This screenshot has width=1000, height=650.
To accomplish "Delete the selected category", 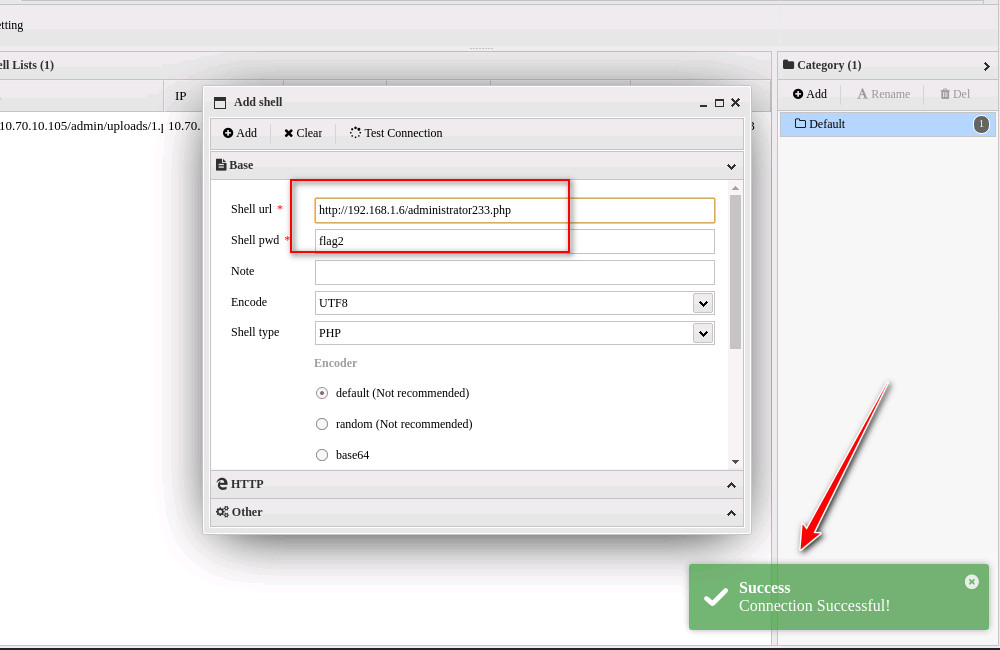I will (x=955, y=94).
